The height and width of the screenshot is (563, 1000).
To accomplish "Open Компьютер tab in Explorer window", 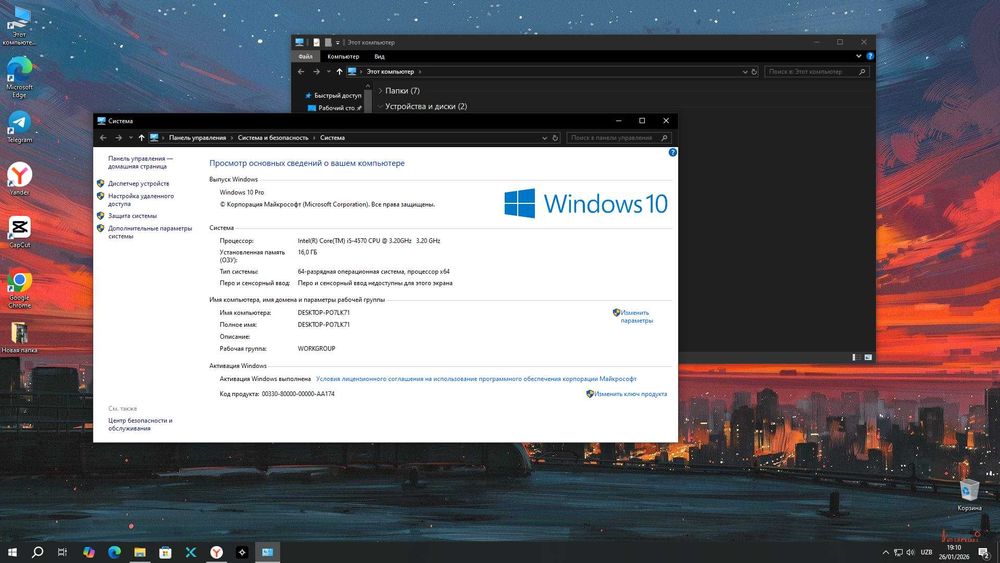I will [343, 56].
